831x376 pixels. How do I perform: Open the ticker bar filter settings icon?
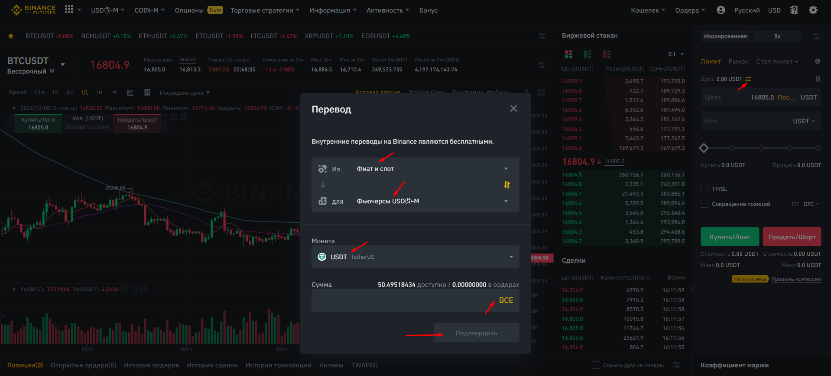pyautogui.click(x=542, y=36)
